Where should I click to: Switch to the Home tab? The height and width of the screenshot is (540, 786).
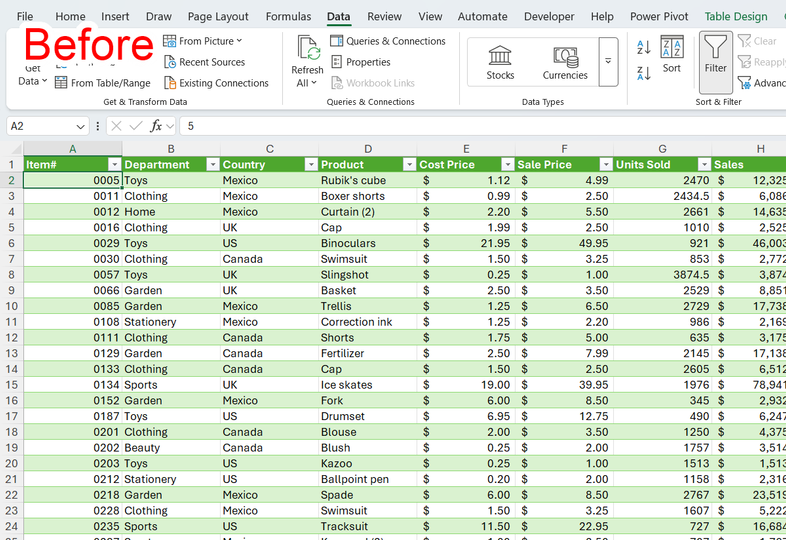(70, 17)
